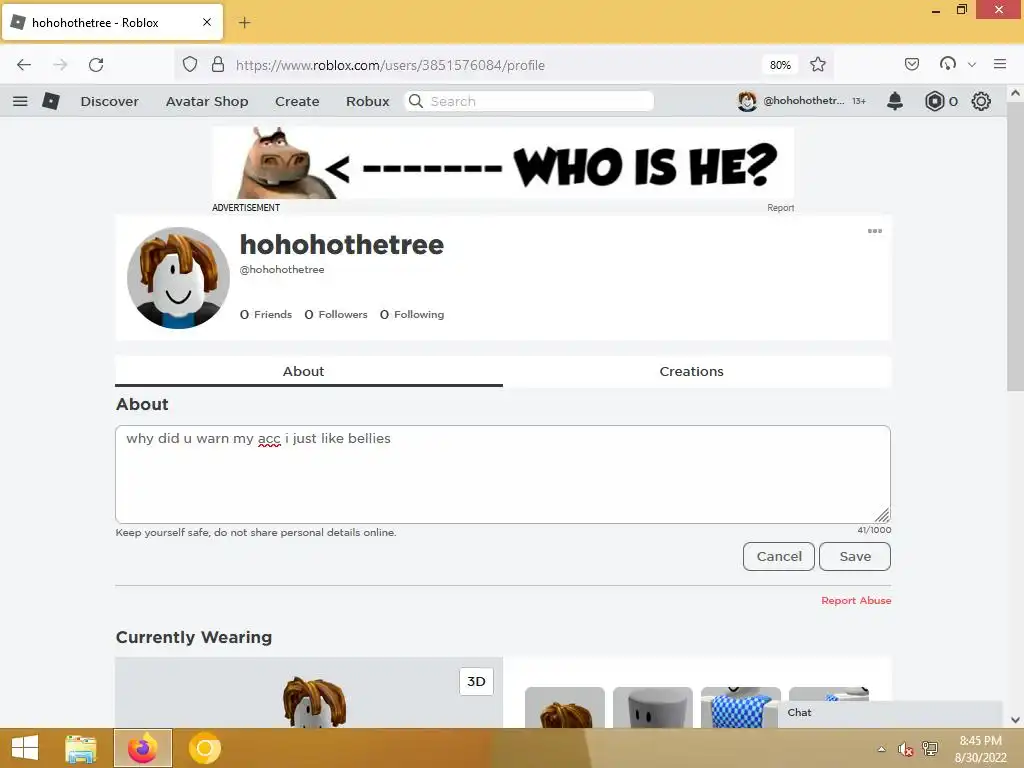Viewport: 1024px width, 768px height.
Task: Click the 0 Following count
Action: pos(412,315)
